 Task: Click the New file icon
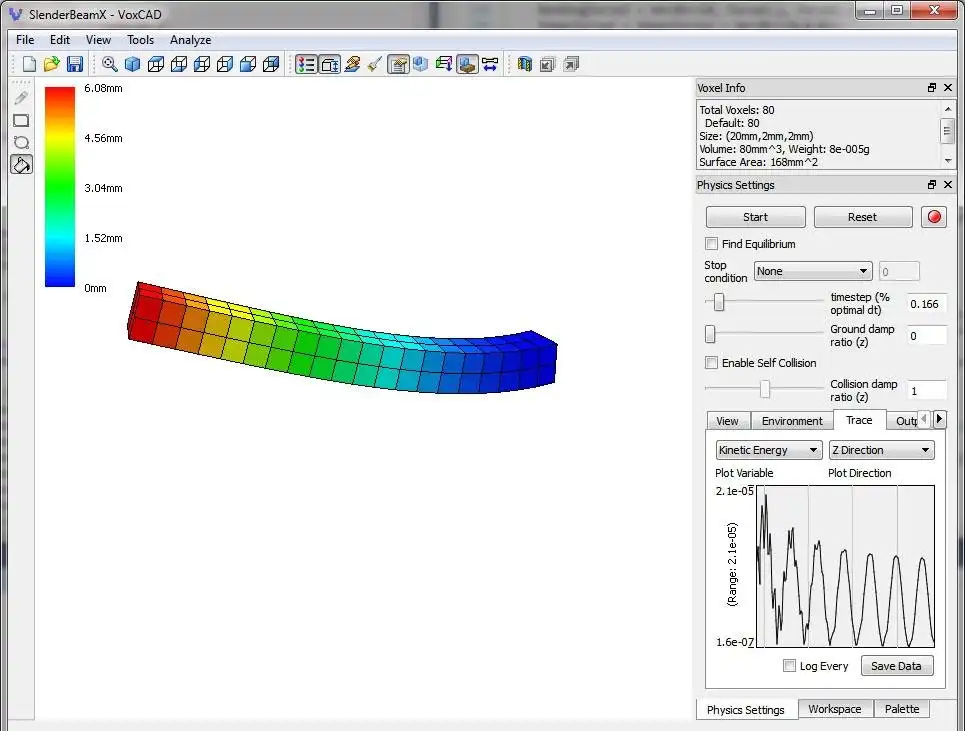point(29,64)
